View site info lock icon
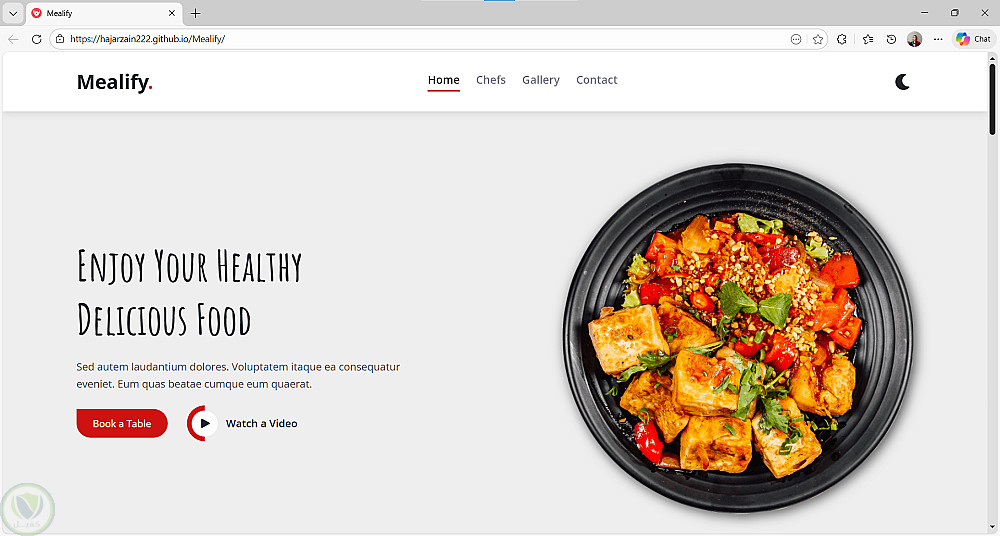 tap(59, 39)
